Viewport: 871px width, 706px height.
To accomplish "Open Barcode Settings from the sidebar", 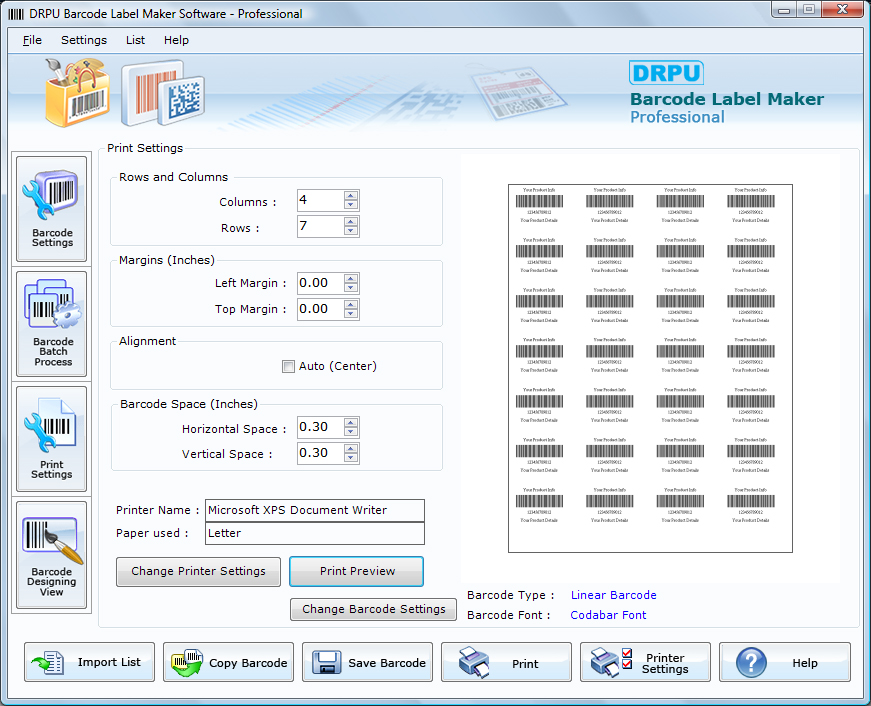I will coord(51,208).
